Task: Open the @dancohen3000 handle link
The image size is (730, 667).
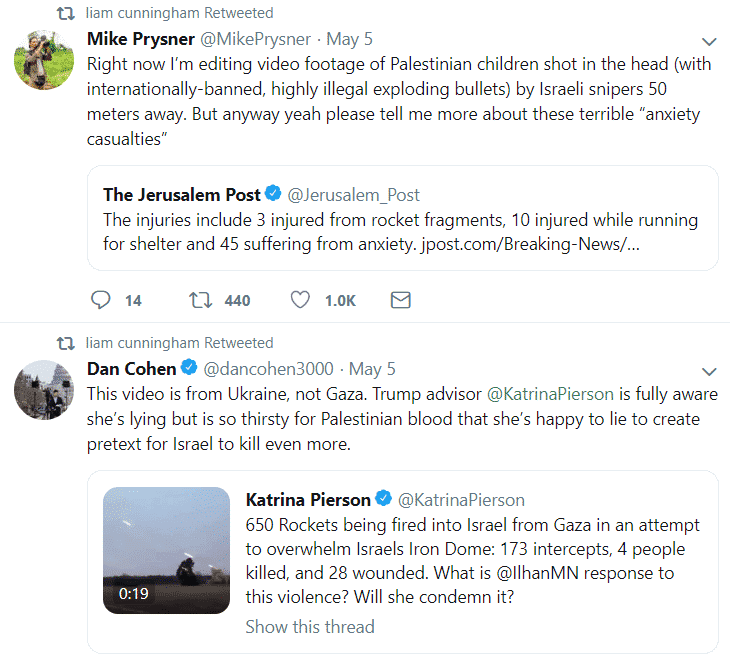Action: coord(268,369)
